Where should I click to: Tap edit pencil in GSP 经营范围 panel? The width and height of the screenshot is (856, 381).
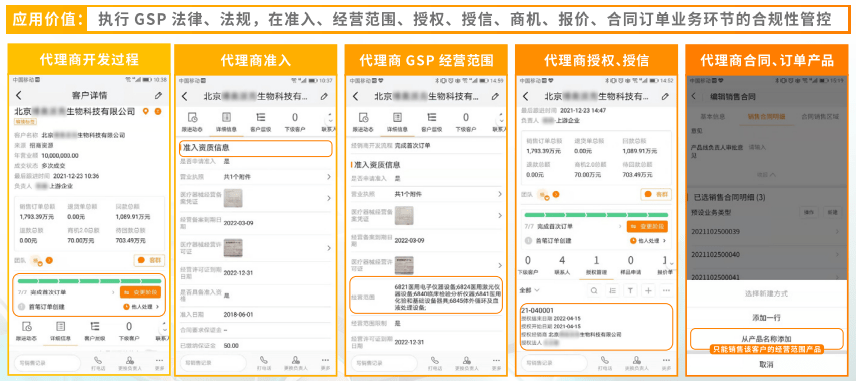tap(495, 96)
